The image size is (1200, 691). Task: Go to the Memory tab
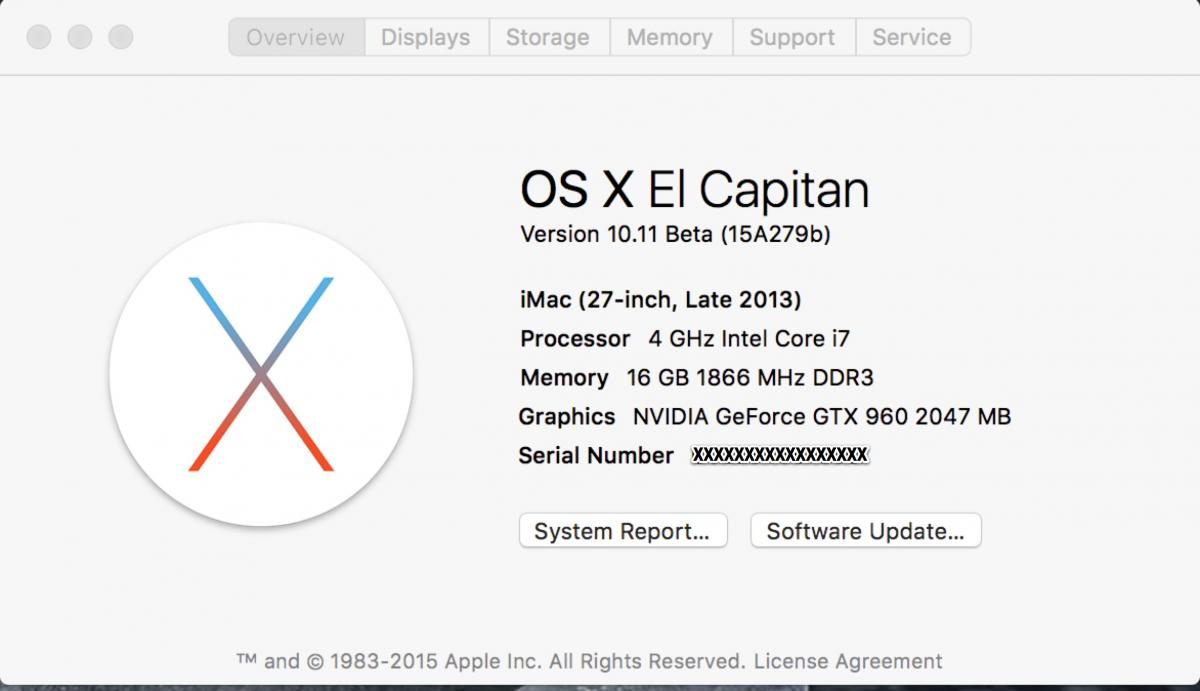click(x=670, y=38)
